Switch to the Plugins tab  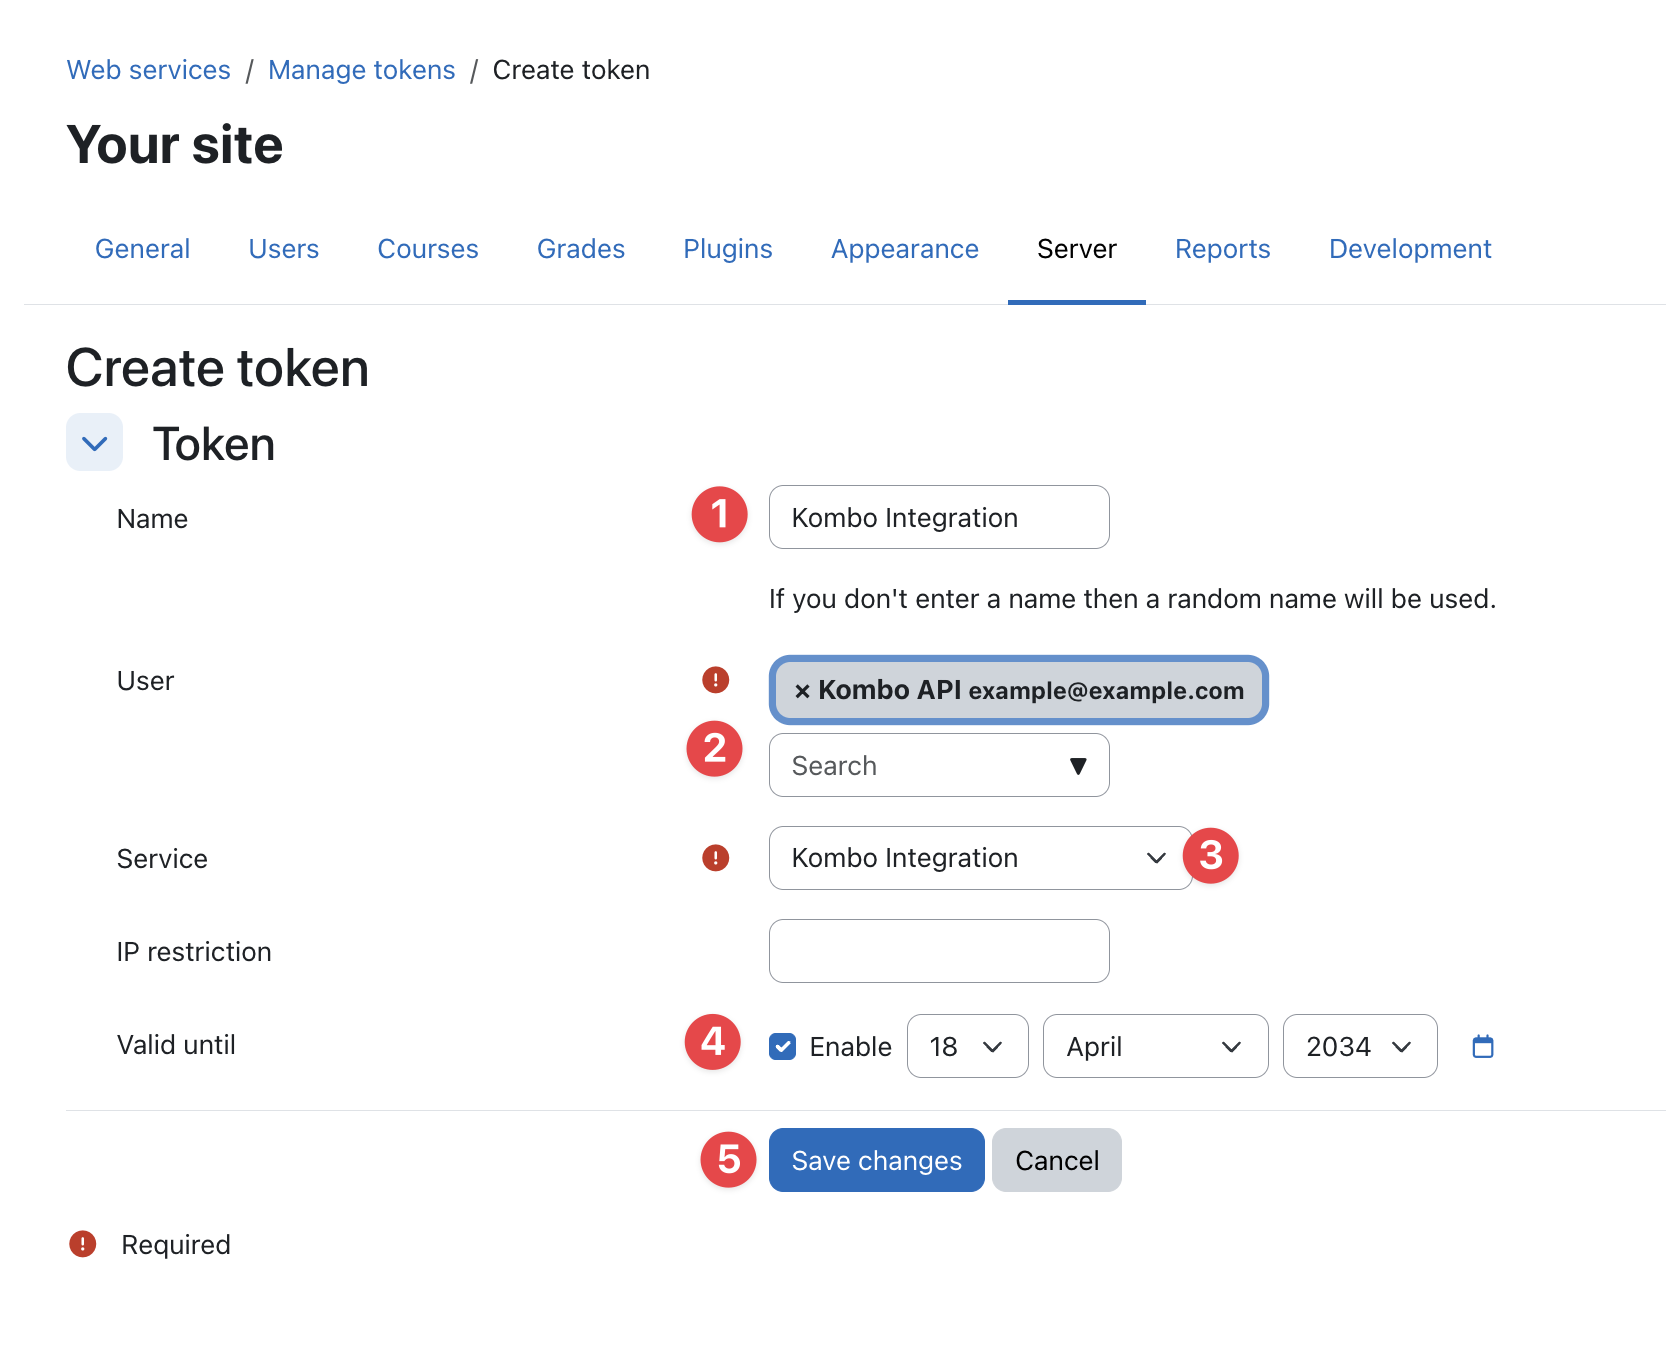point(727,249)
